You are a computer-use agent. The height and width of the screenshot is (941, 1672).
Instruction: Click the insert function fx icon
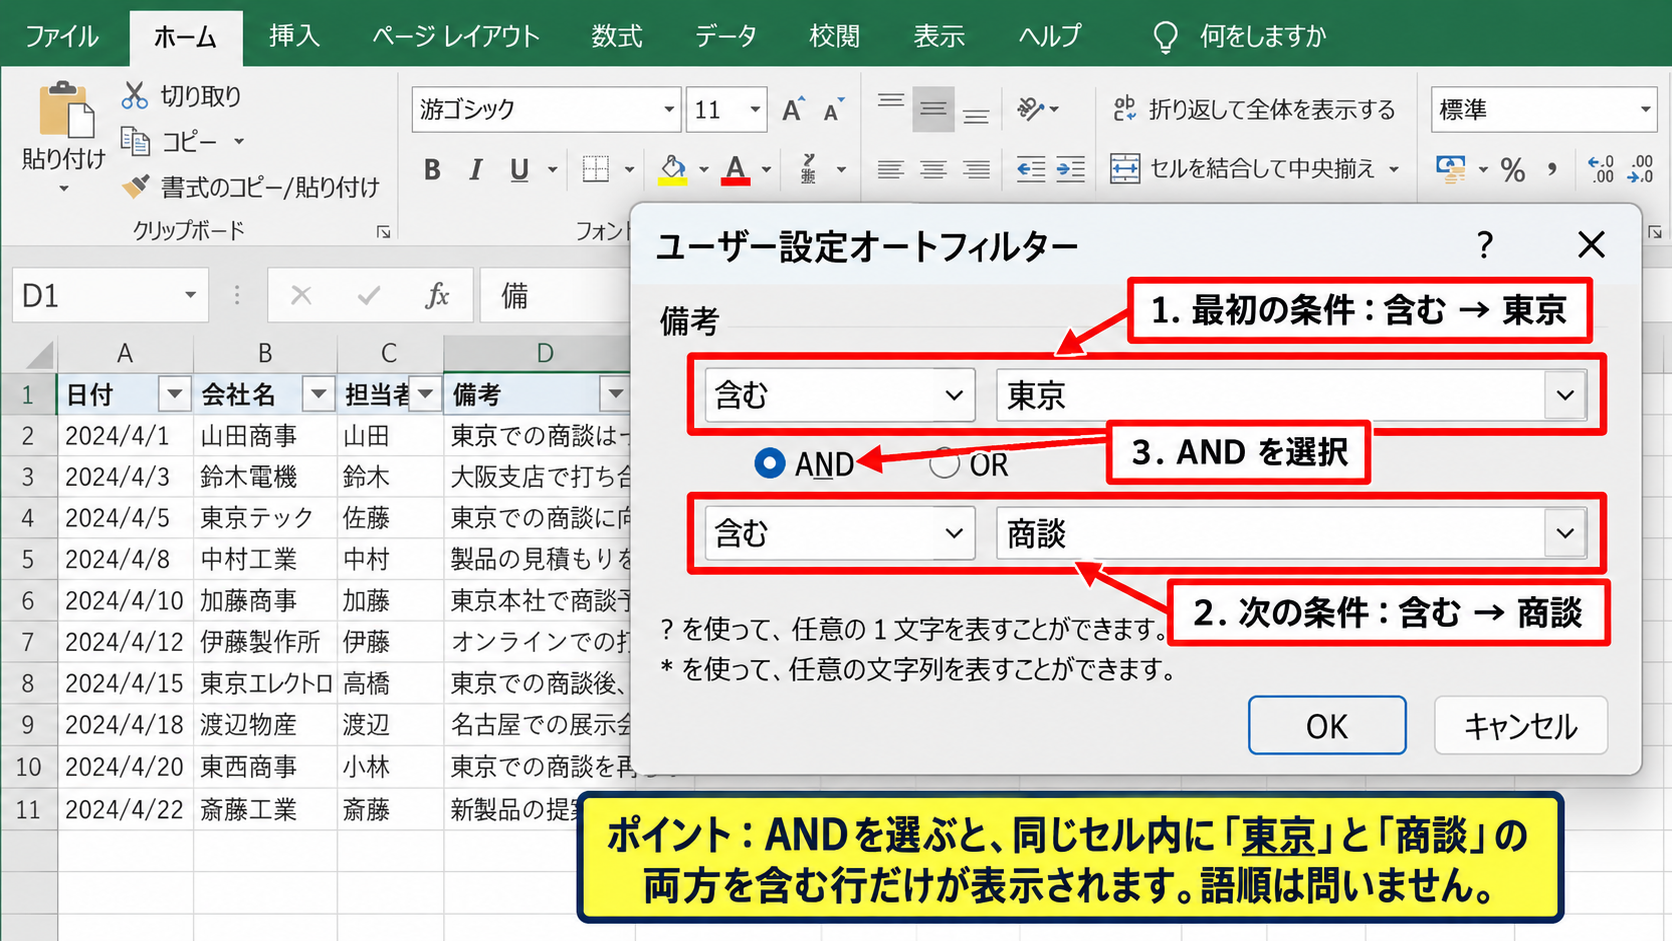pos(437,295)
